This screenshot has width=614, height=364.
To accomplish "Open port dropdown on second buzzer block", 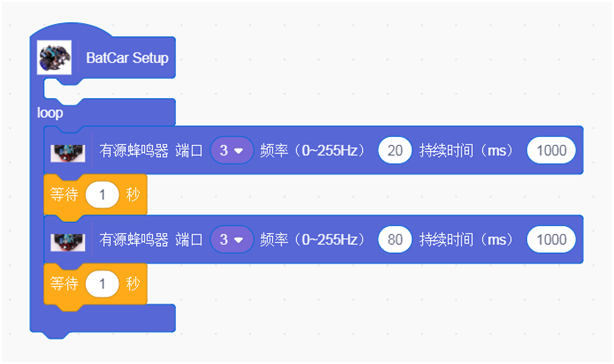I will (231, 239).
